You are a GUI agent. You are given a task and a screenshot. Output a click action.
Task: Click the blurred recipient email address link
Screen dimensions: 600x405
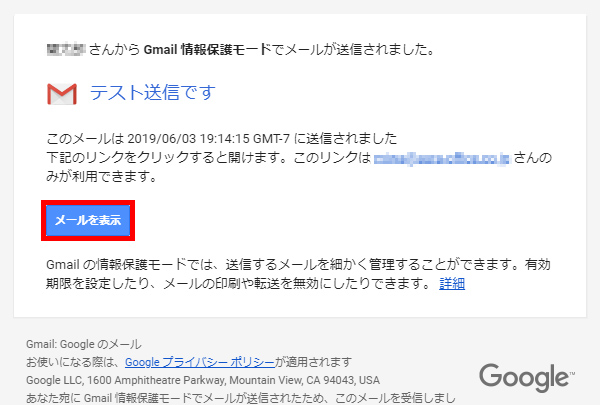pyautogui.click(x=442, y=158)
